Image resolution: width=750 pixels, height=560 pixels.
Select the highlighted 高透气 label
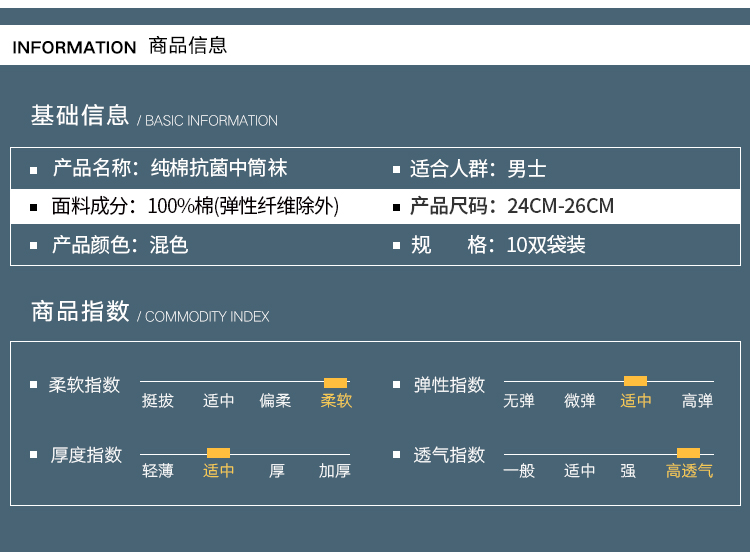(689, 471)
